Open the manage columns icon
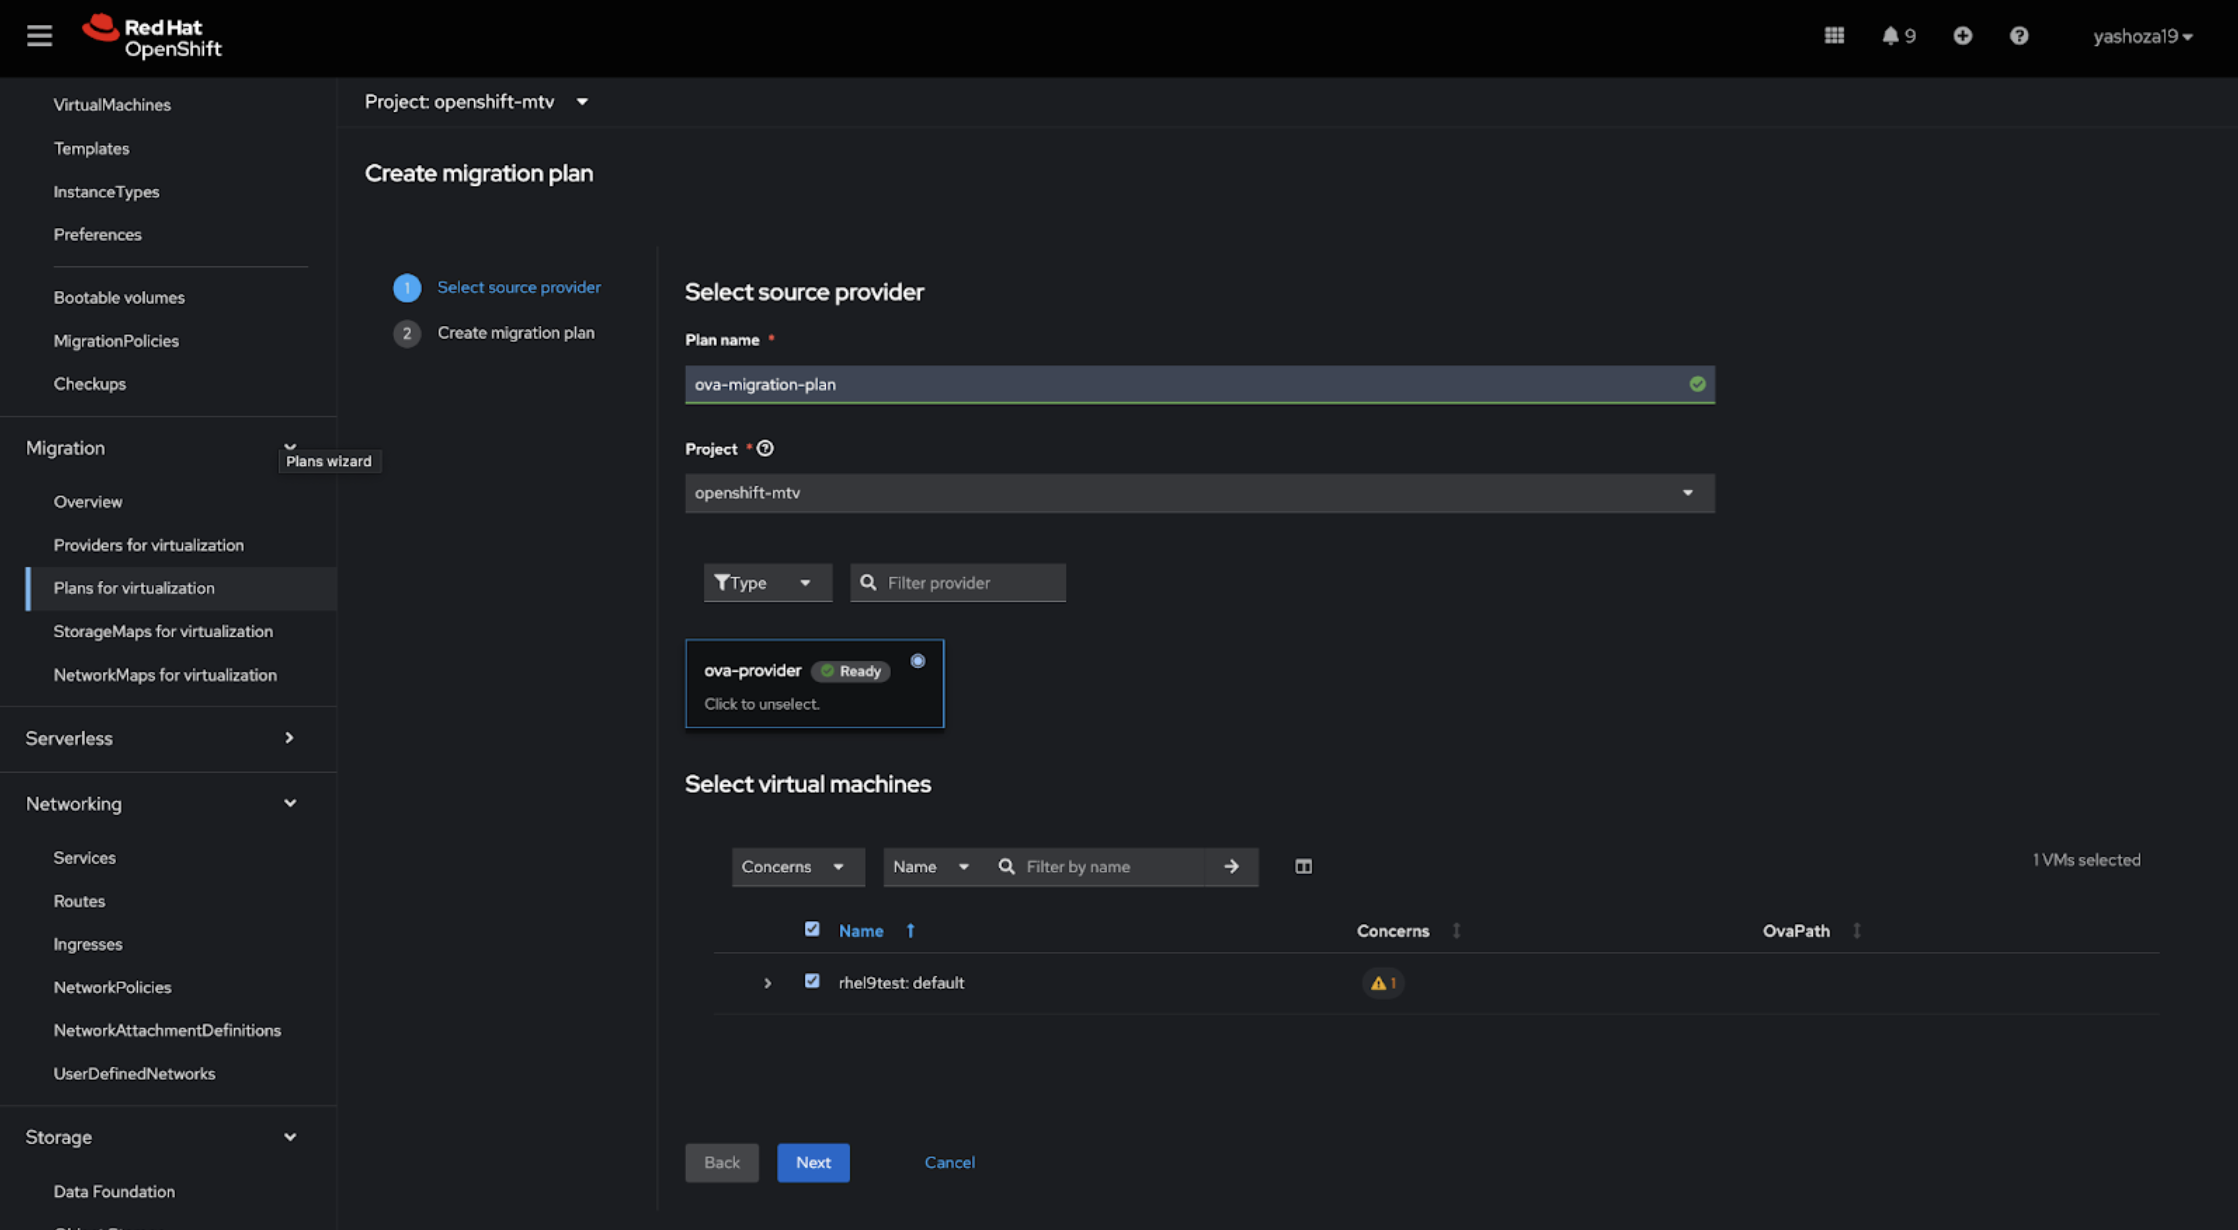 pyautogui.click(x=1303, y=867)
